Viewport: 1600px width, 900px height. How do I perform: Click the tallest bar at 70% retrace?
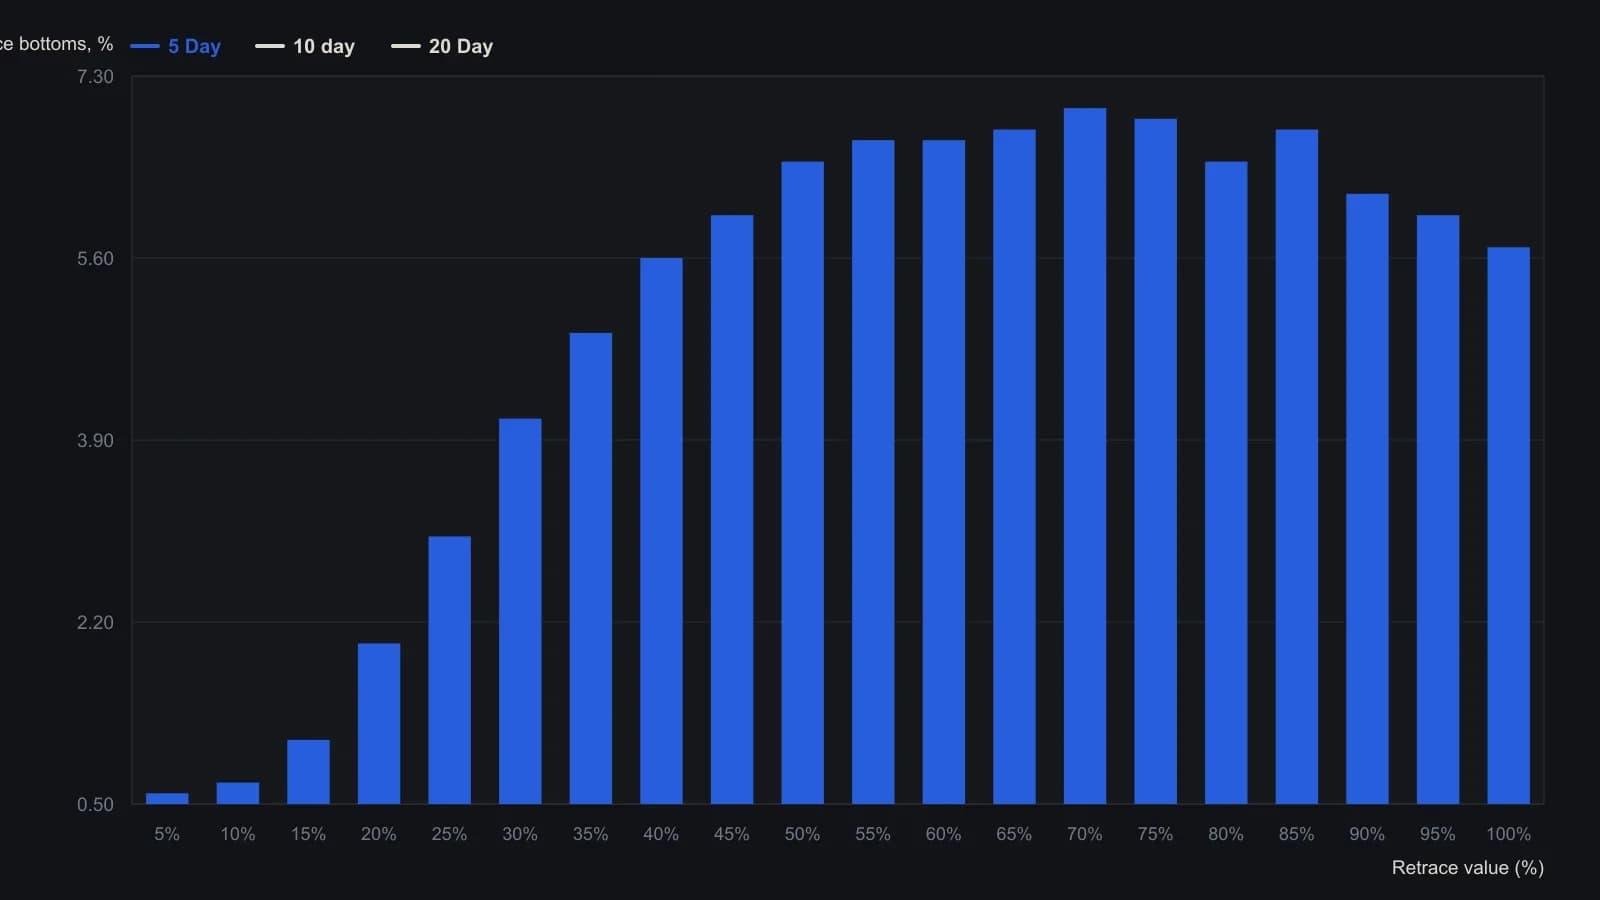tap(1085, 456)
